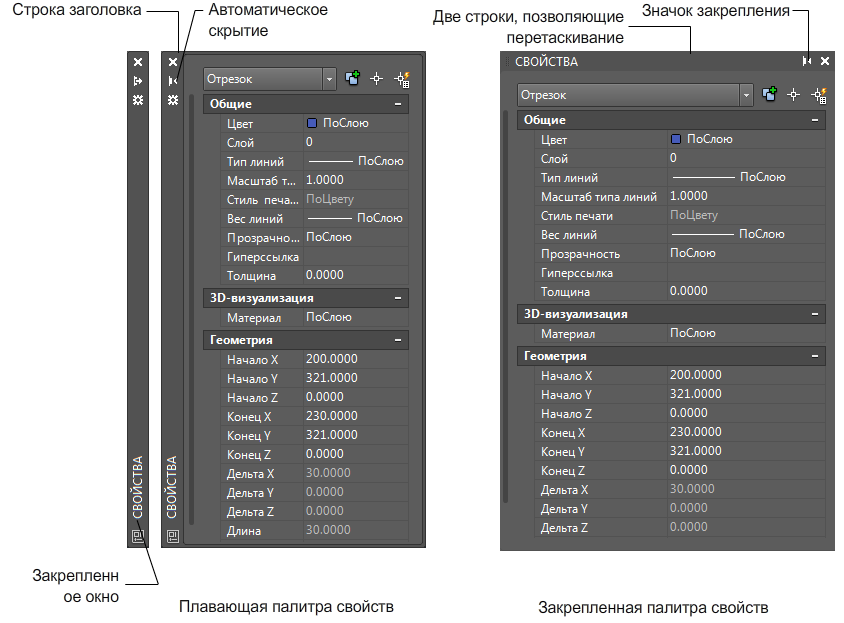Click Гиперссылка field in floating palette
The height and width of the screenshot is (623, 844).
[x=356, y=256]
